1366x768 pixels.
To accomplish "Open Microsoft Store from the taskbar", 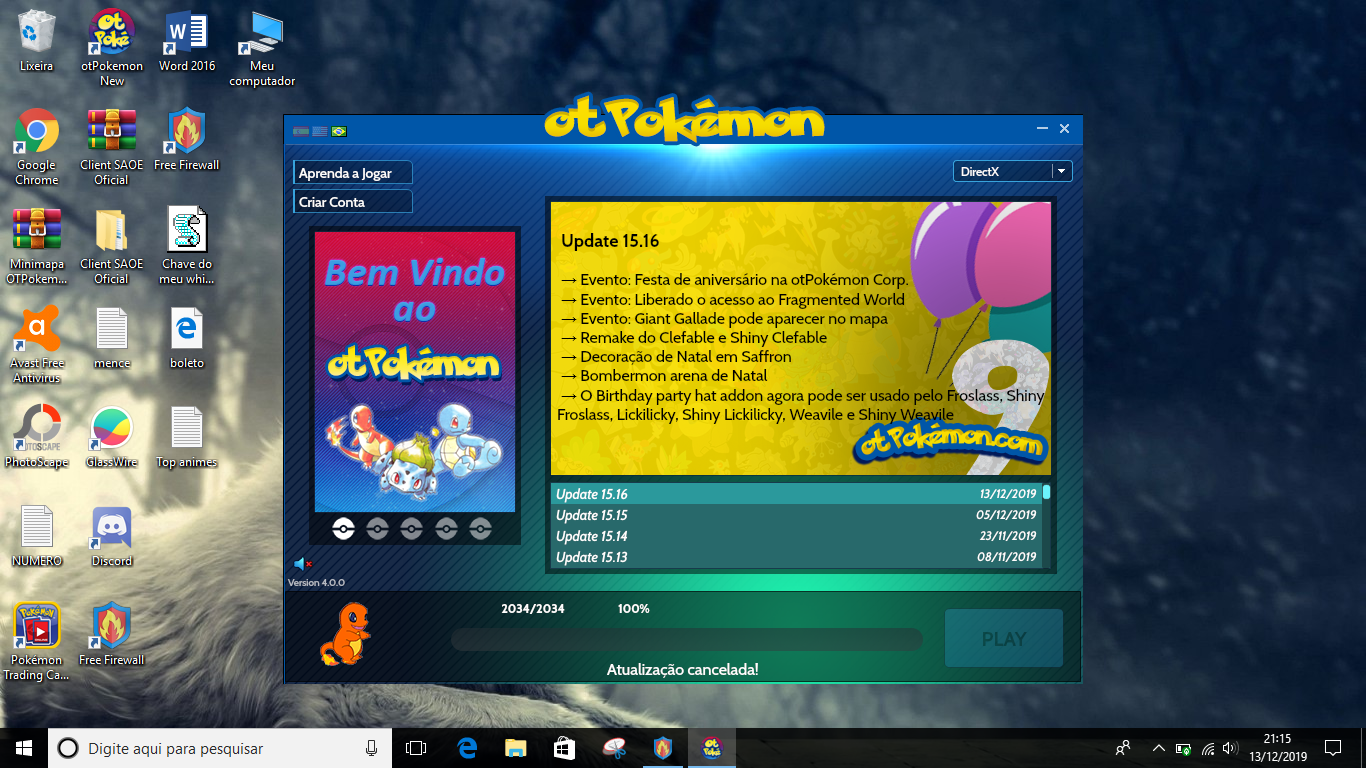I will click(564, 748).
